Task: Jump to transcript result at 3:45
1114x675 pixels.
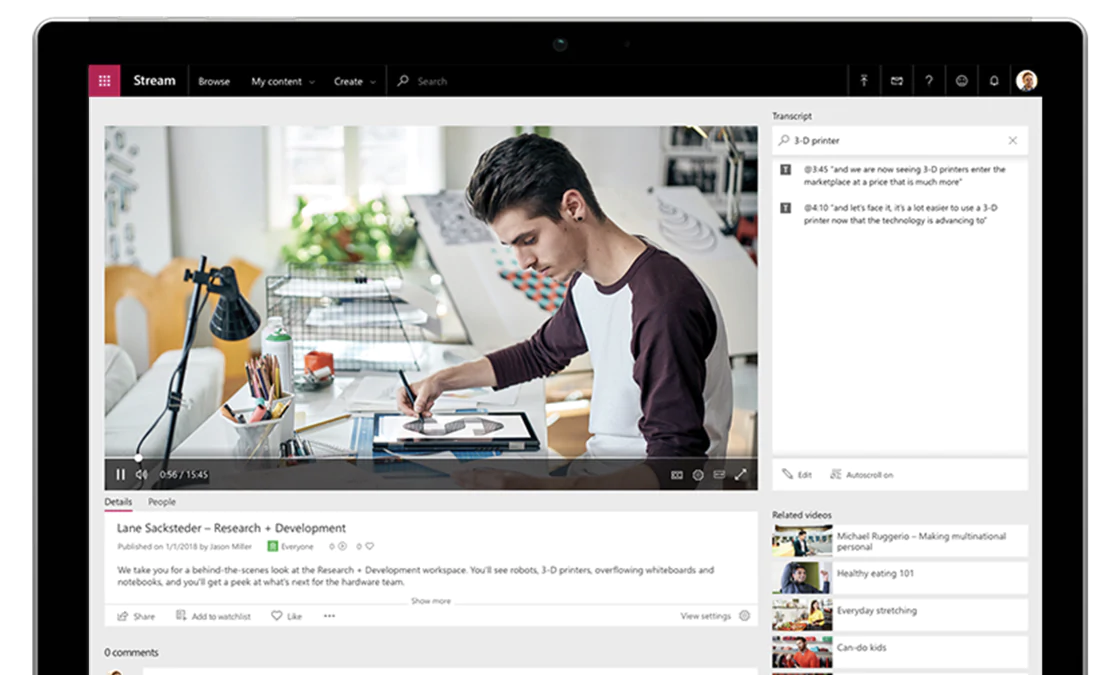Action: (904, 176)
